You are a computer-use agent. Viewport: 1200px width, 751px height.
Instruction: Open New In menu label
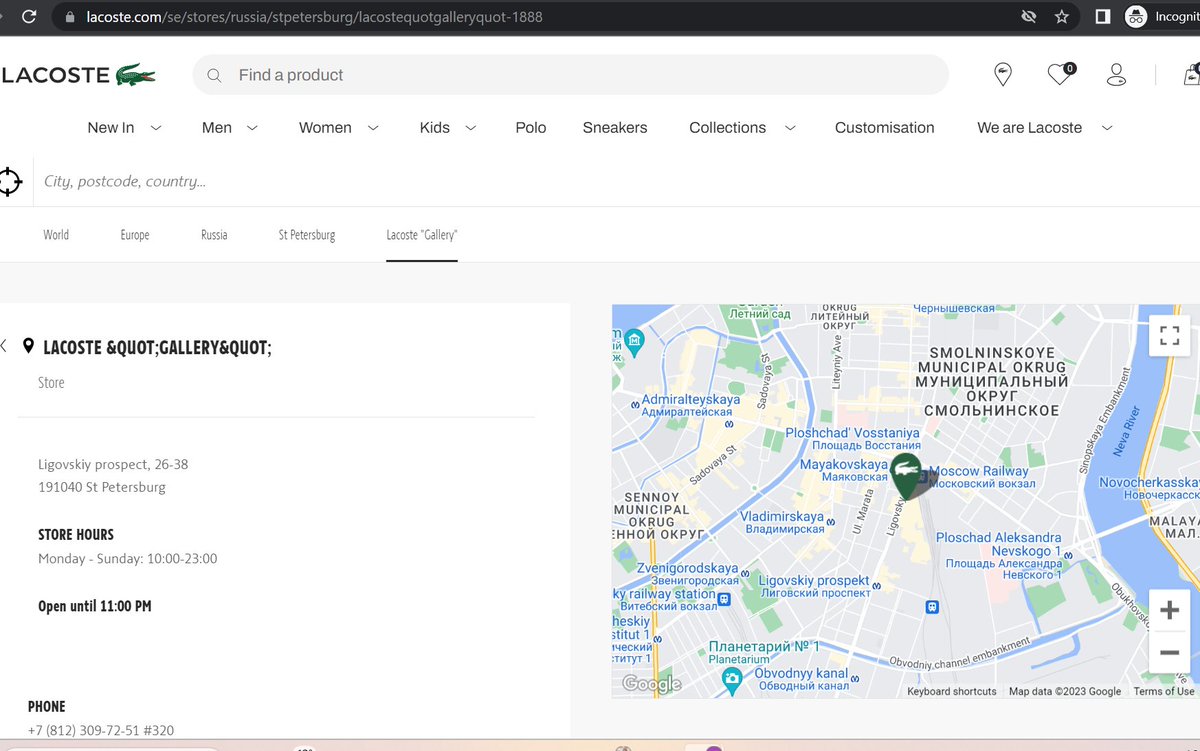click(111, 128)
